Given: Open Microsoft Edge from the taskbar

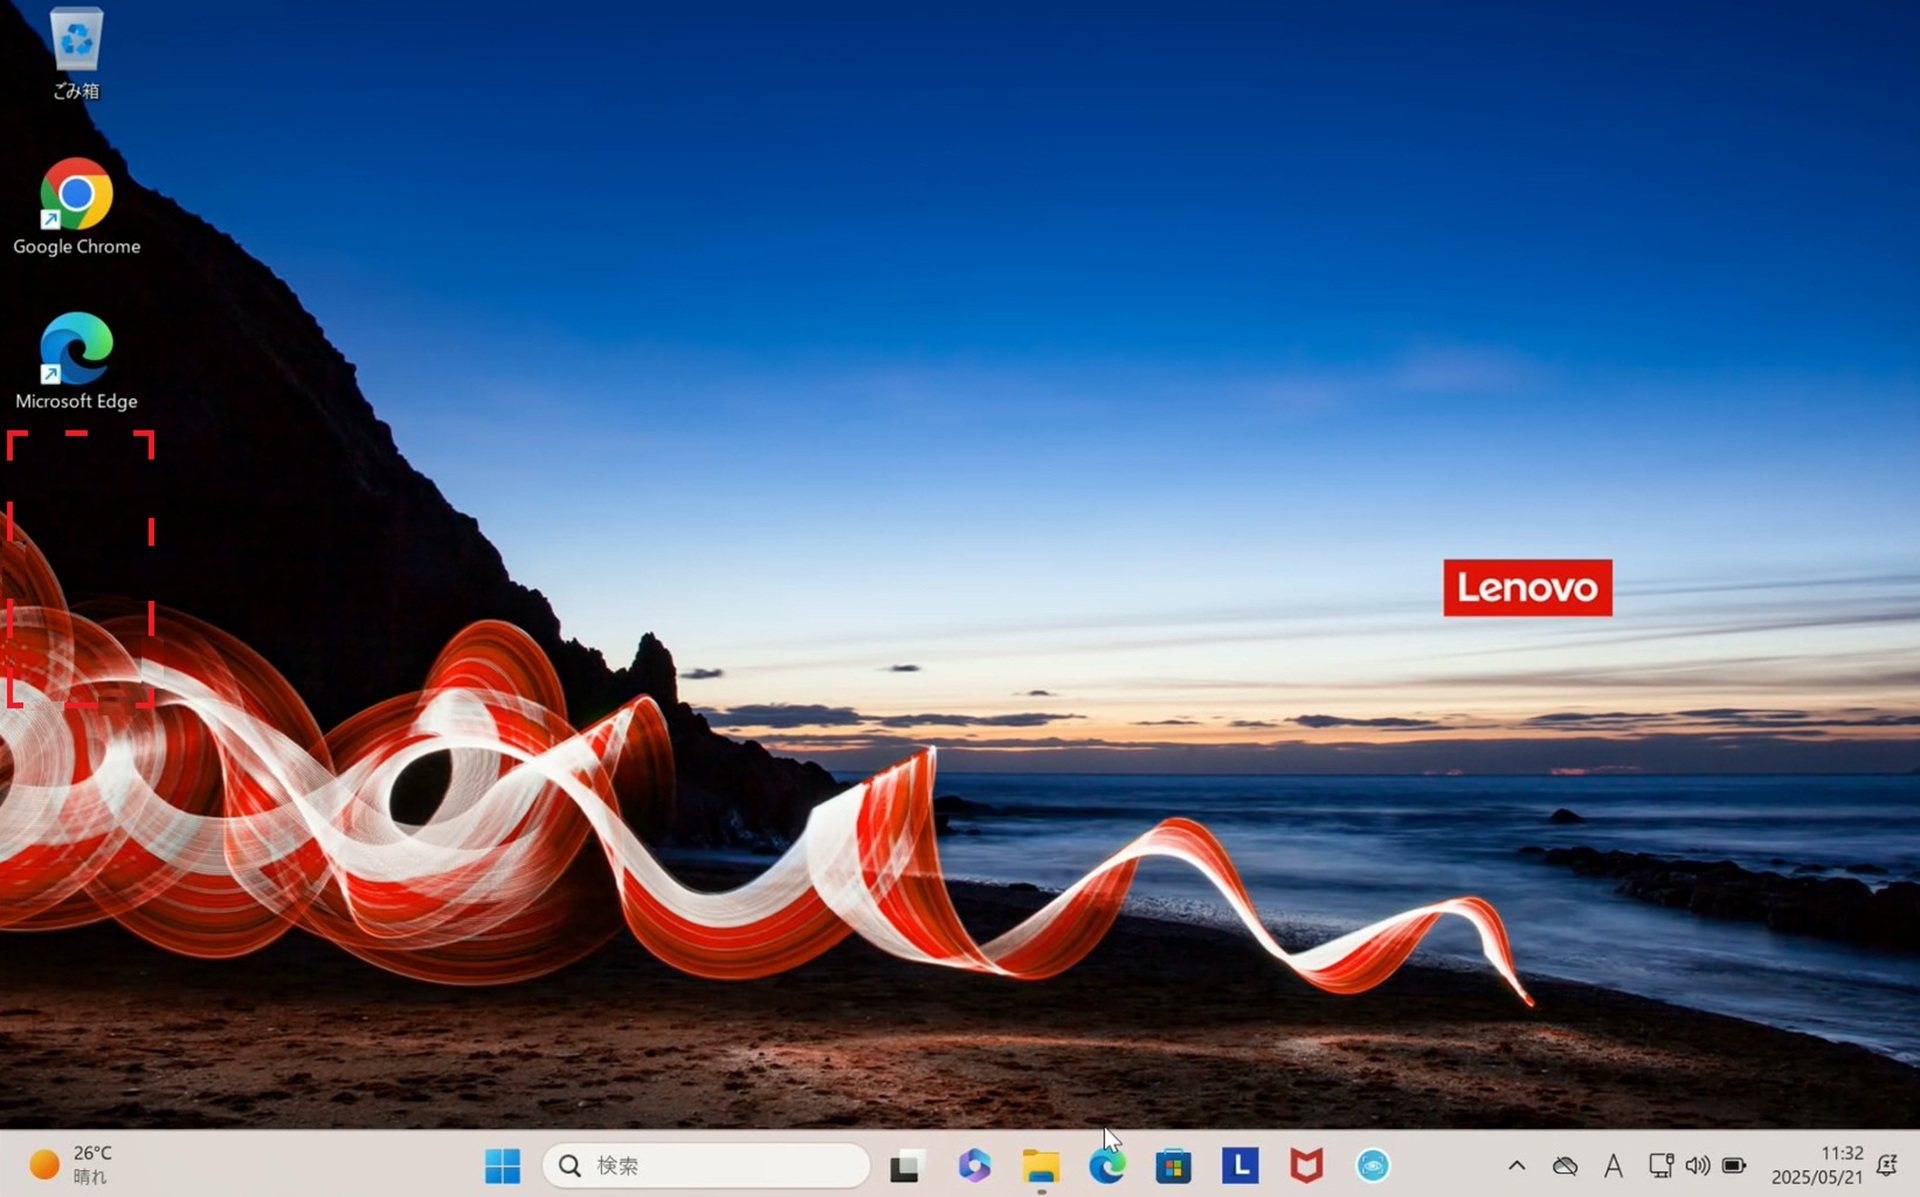Looking at the screenshot, I should [x=1107, y=1165].
